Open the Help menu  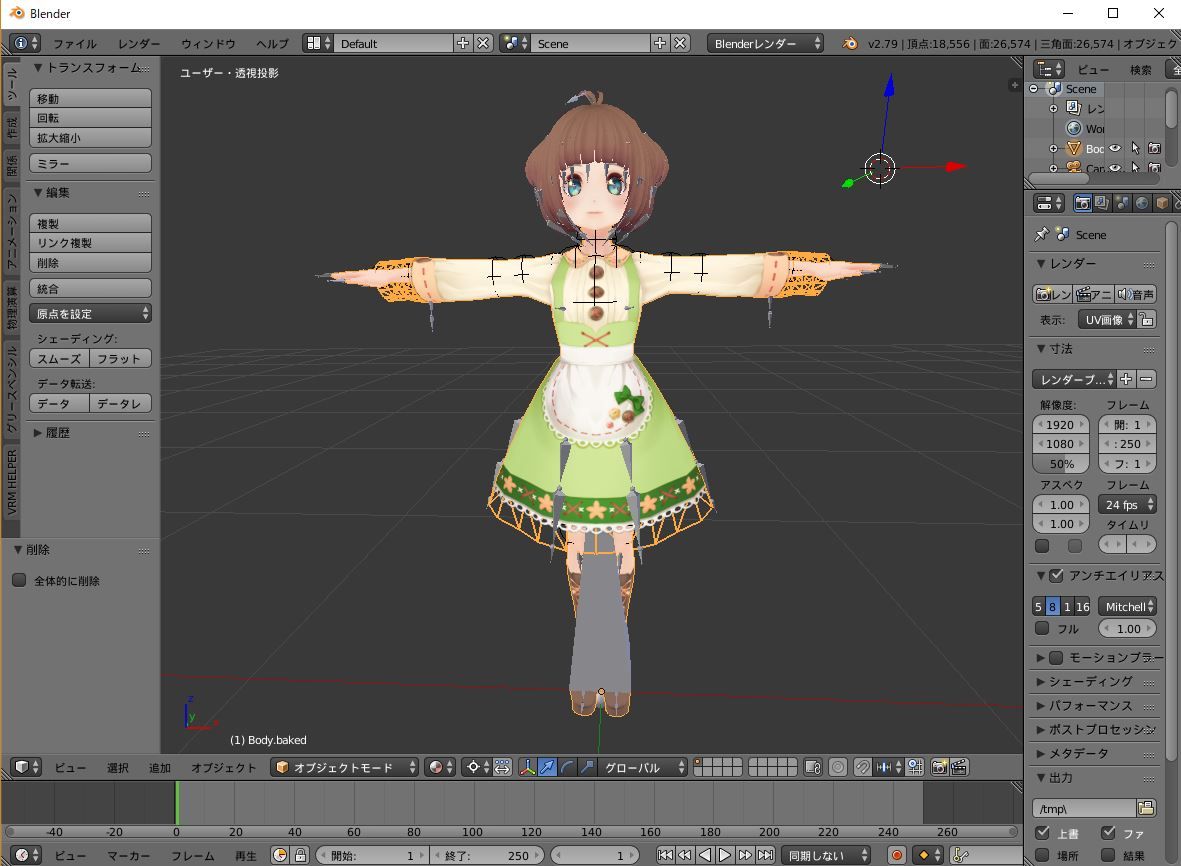(x=272, y=43)
